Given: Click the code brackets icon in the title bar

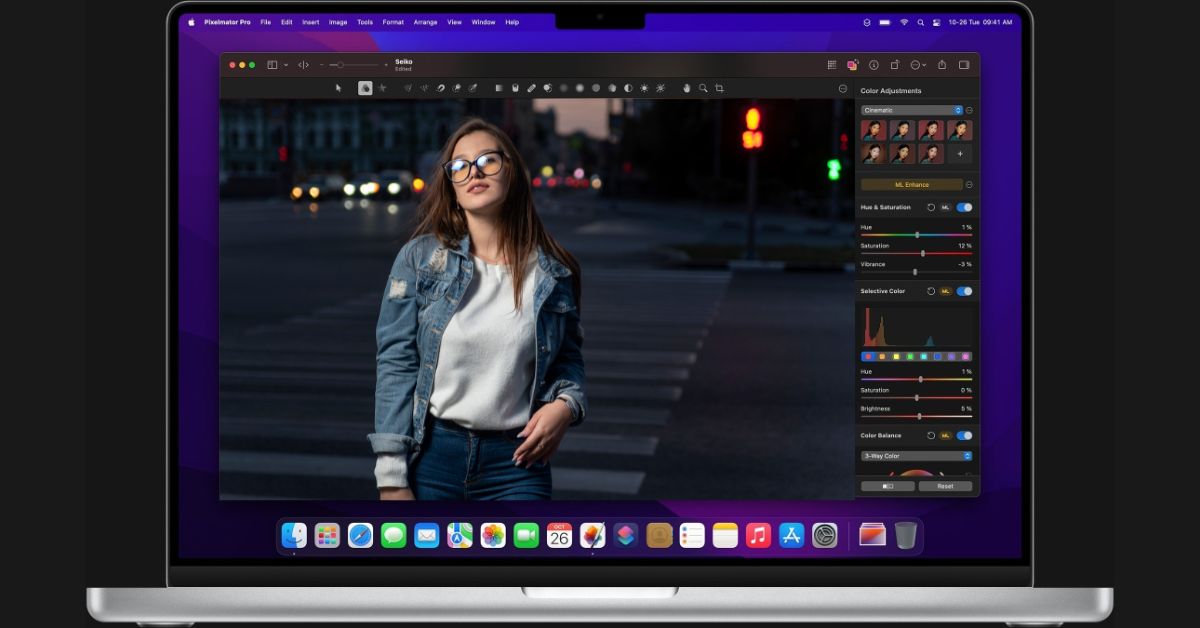Looking at the screenshot, I should 303,65.
